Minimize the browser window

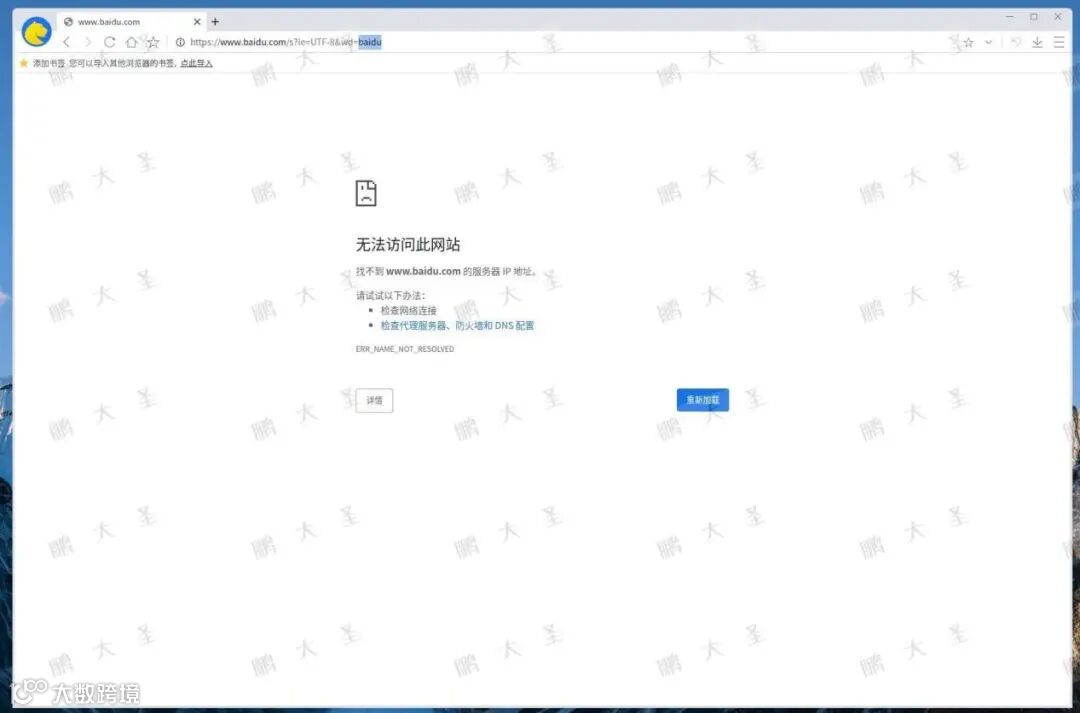1010,17
